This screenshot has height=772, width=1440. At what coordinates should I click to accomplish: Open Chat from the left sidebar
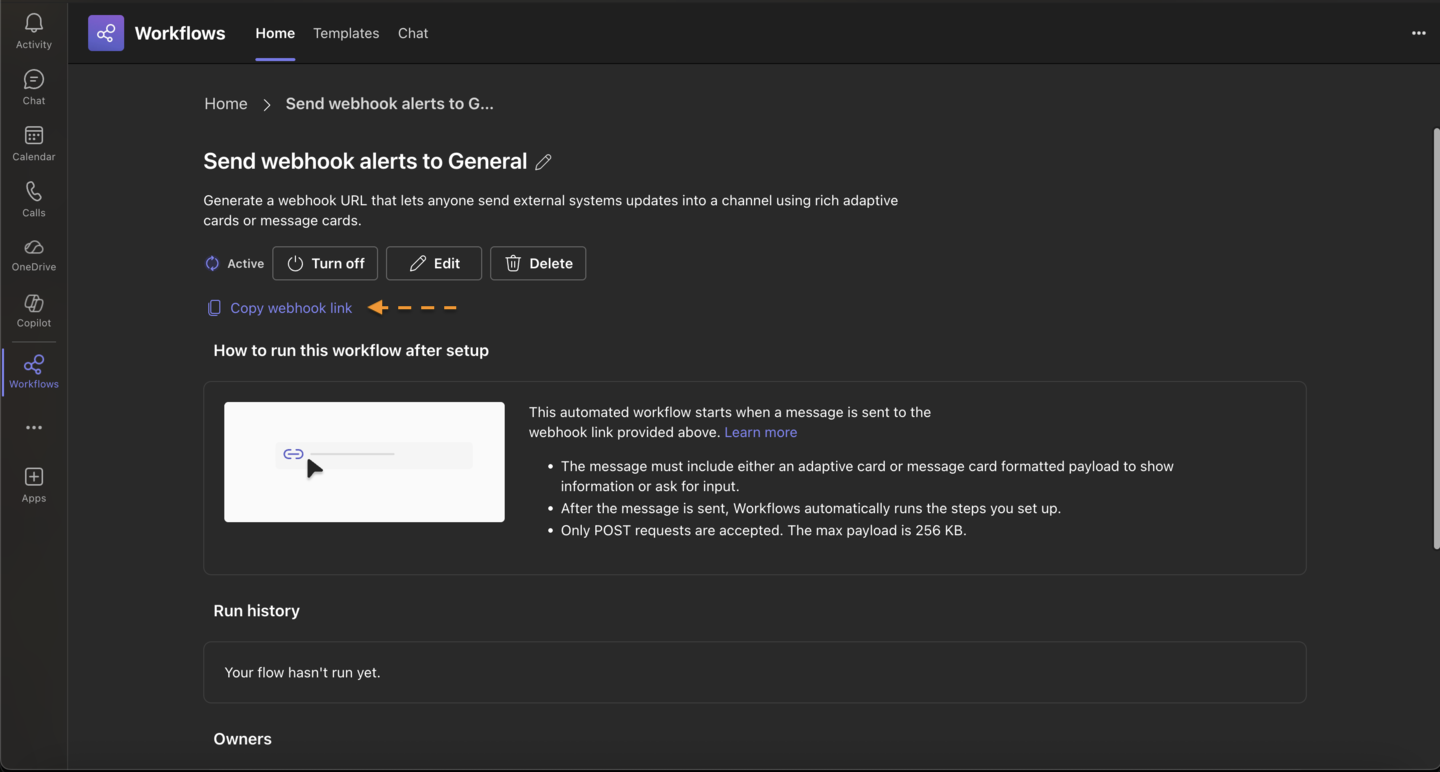(x=33, y=86)
